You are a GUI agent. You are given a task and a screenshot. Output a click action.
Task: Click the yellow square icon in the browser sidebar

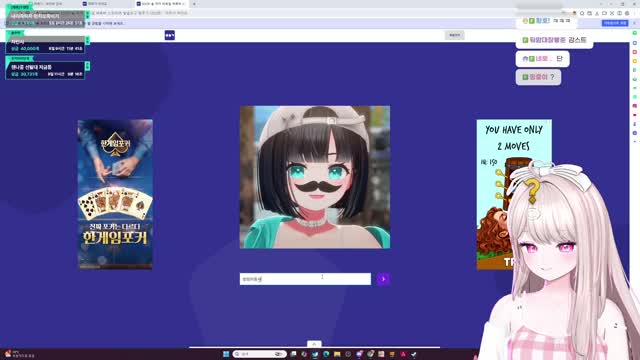[x=635, y=61]
